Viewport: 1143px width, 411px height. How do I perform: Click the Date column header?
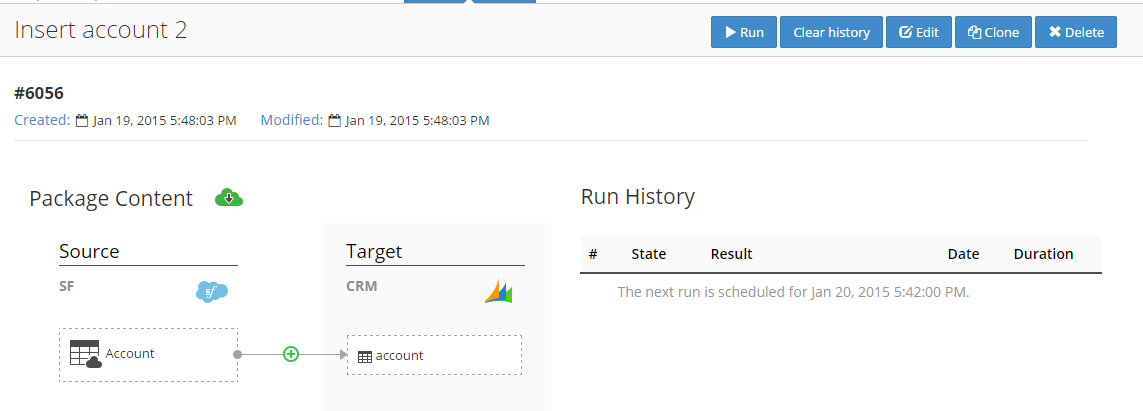coord(962,254)
